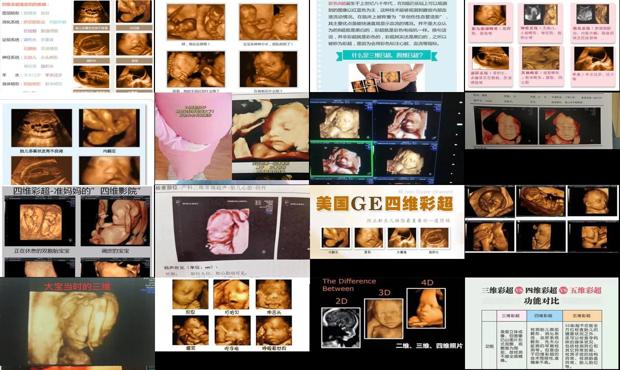Open the 美国GE四维彩超 thumbnail
Screen dimensions: 620x370
pos(387,222)
